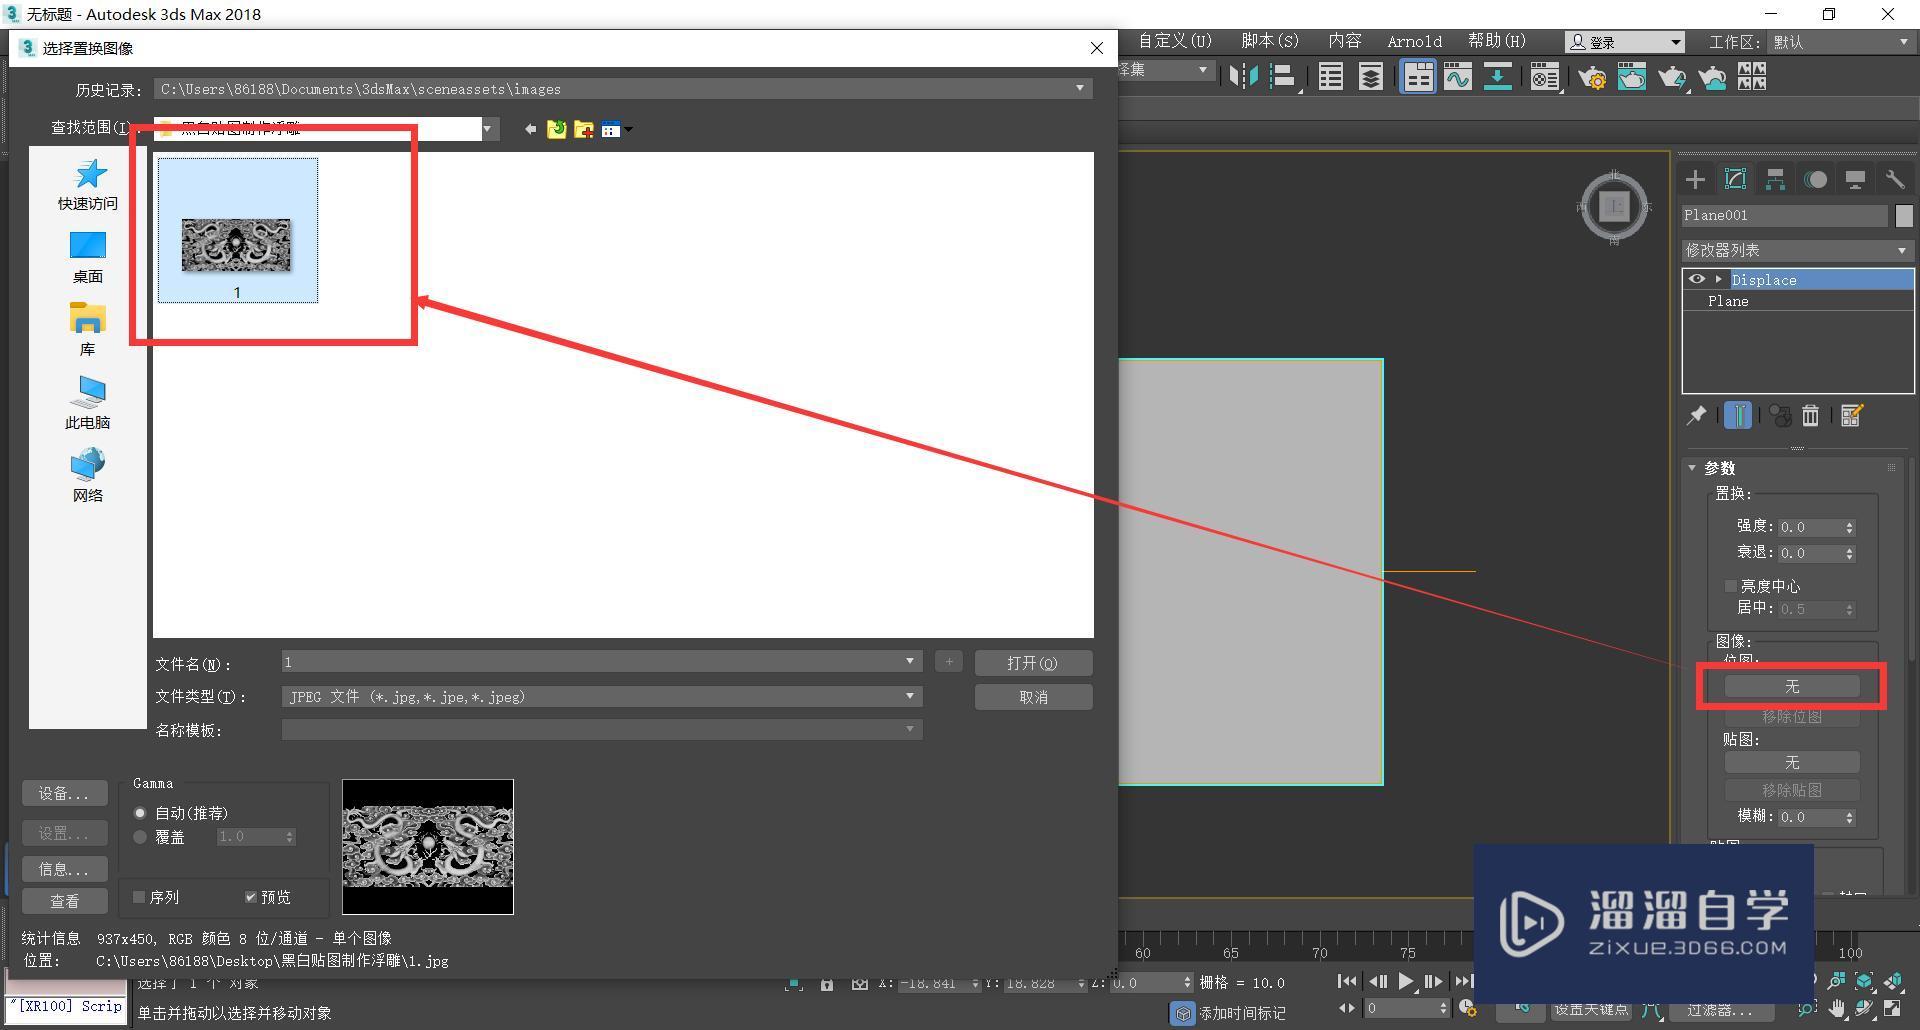
Task: Click Render Production teapot icon
Action: coord(1672,76)
